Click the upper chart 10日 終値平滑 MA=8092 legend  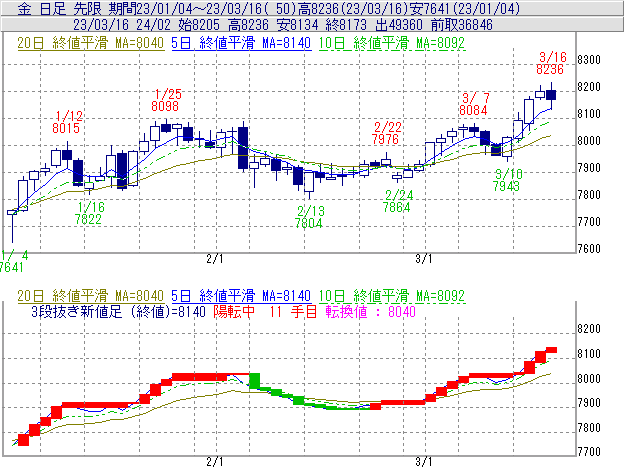click(392, 43)
